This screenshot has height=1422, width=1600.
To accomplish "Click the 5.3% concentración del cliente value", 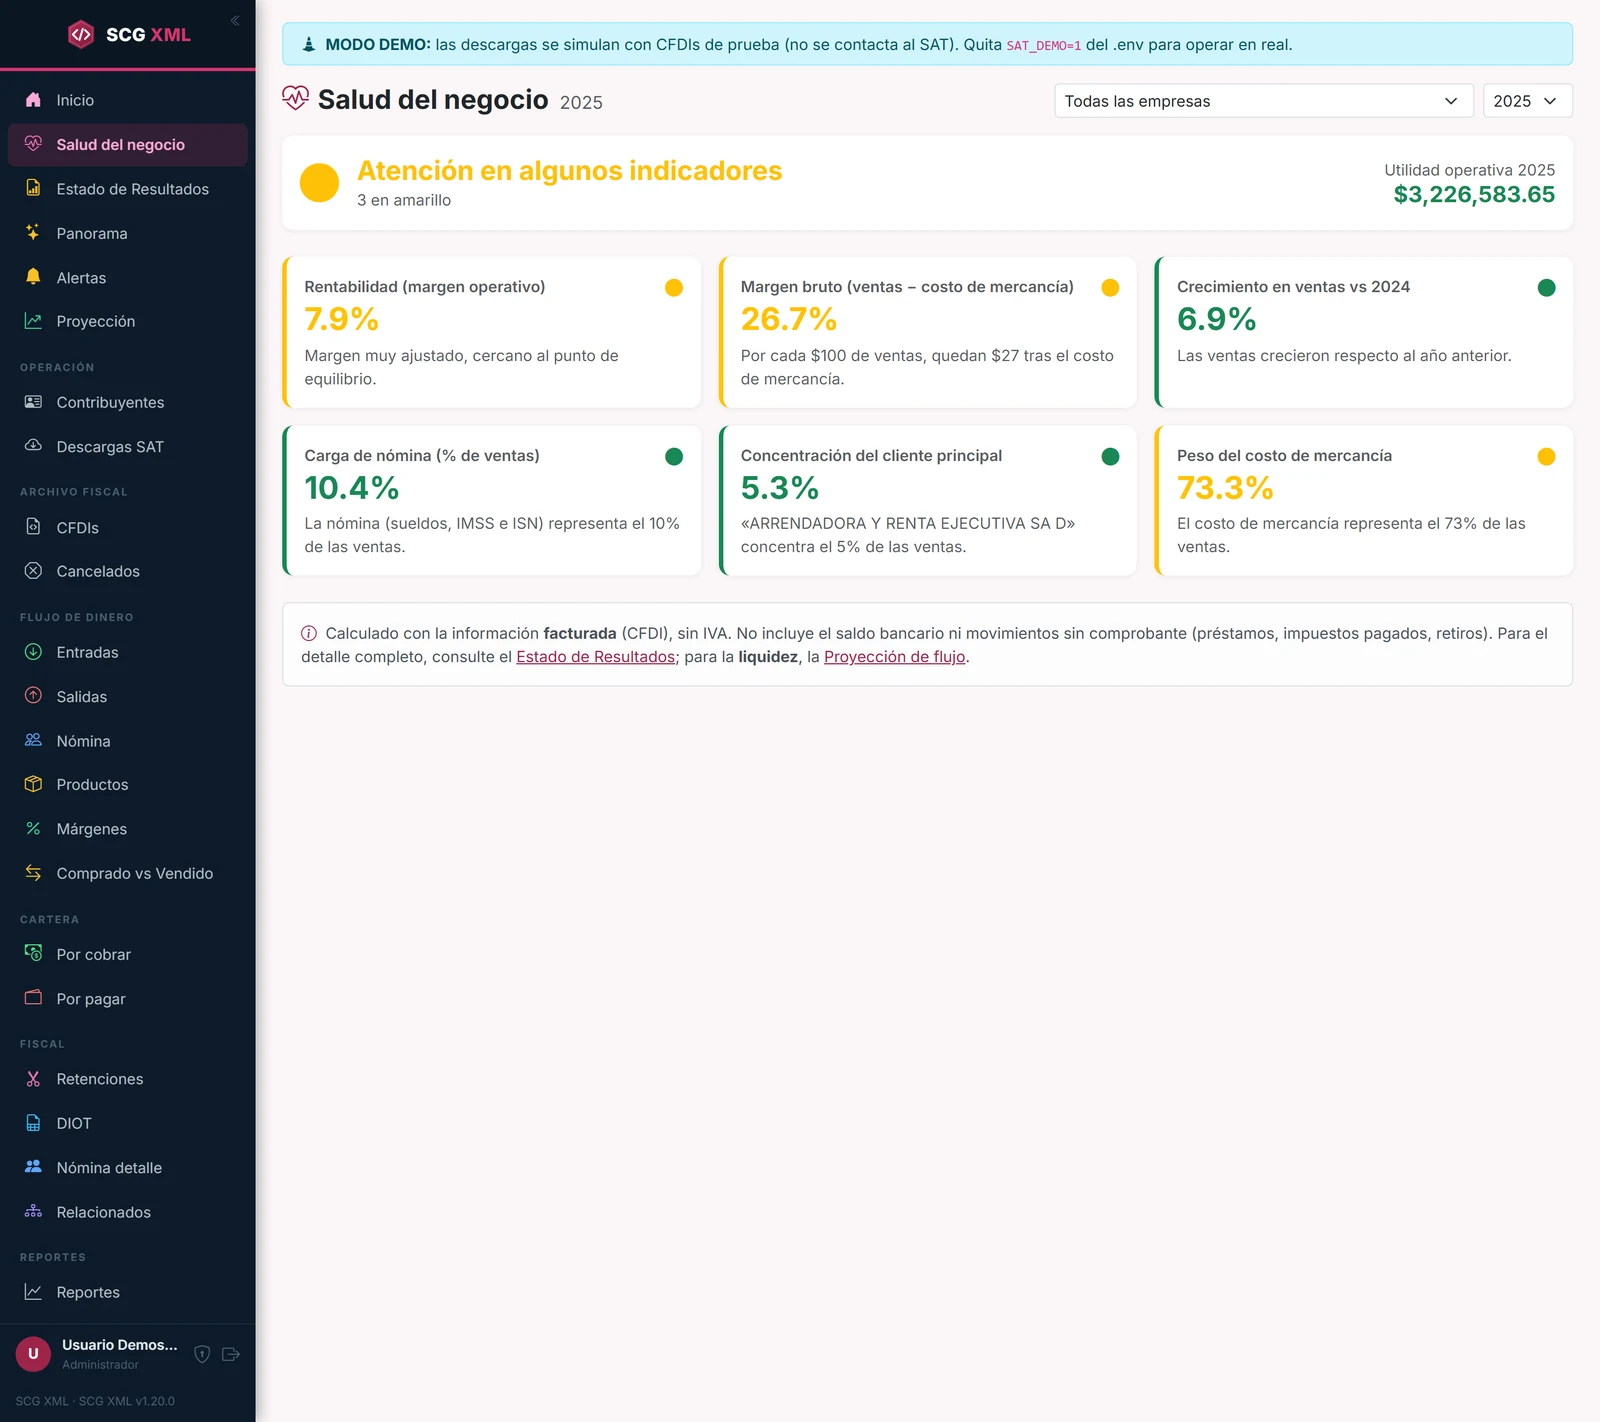I will (780, 488).
